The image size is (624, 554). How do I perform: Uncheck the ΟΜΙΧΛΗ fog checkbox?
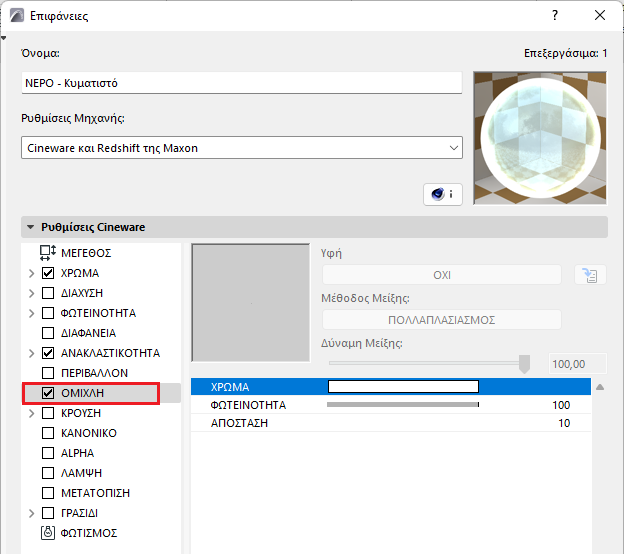pyautogui.click(x=48, y=393)
